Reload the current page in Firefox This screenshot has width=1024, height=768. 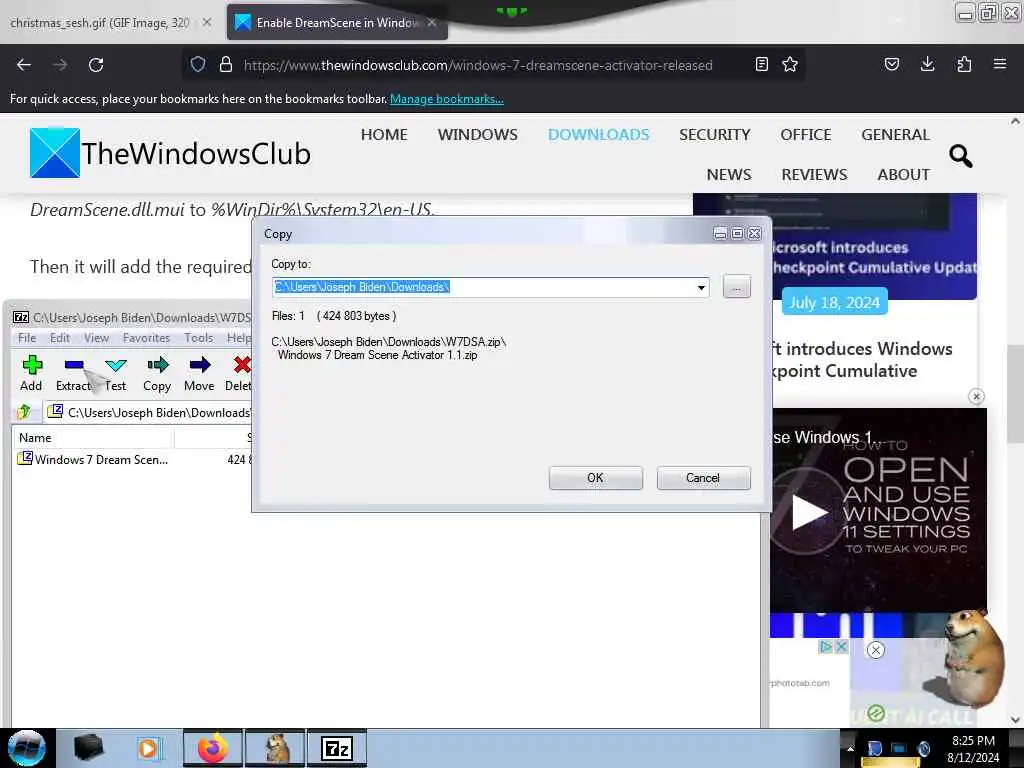tap(96, 65)
